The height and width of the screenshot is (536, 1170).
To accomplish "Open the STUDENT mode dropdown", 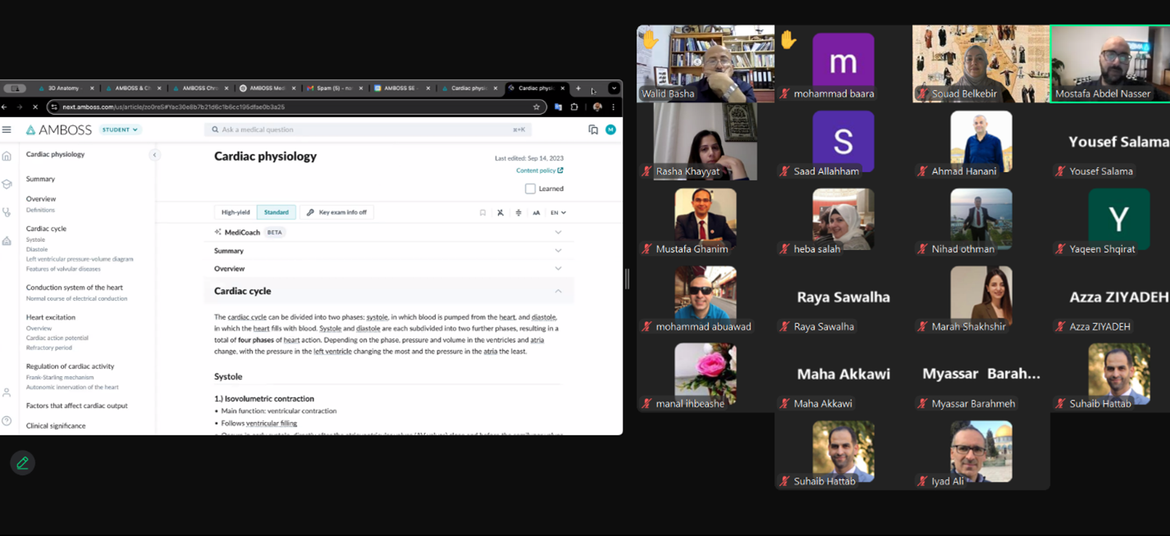I will pyautogui.click(x=120, y=130).
